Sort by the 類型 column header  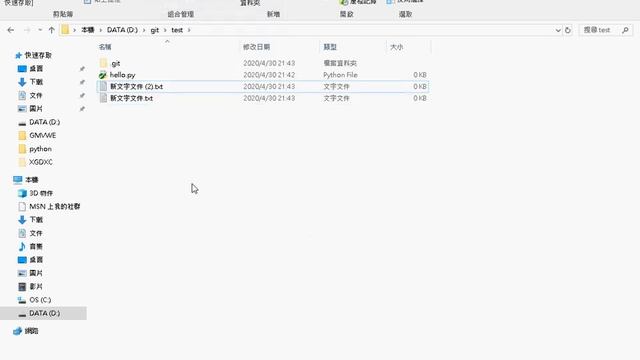(x=330, y=47)
